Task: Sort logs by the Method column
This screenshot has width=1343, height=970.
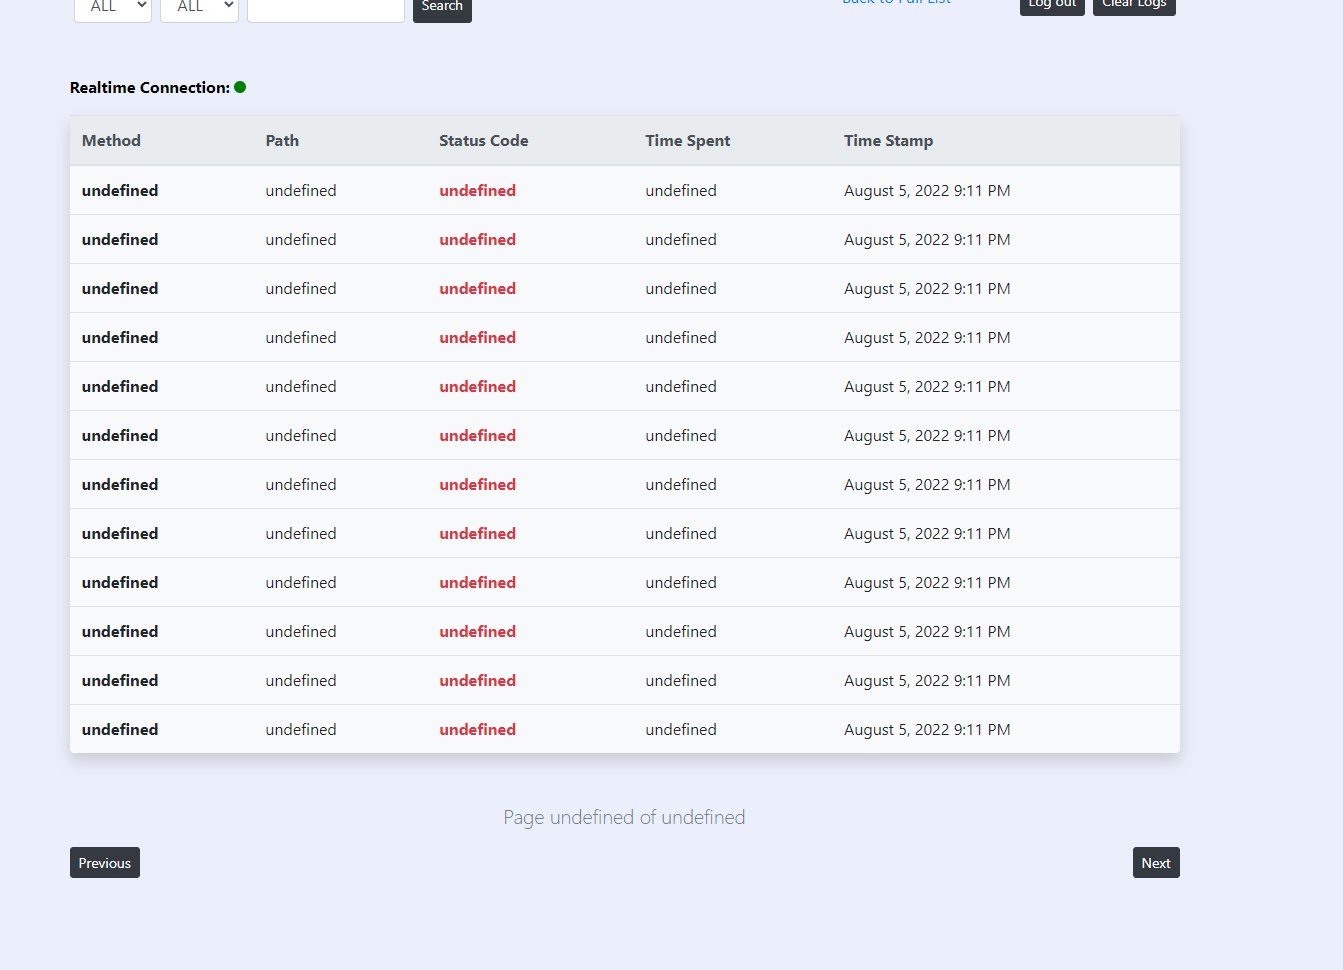Action: pos(110,140)
